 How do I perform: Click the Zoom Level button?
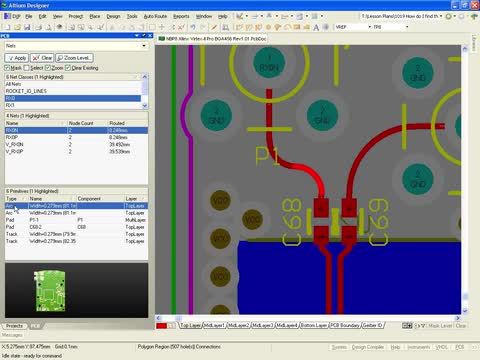click(x=74, y=58)
